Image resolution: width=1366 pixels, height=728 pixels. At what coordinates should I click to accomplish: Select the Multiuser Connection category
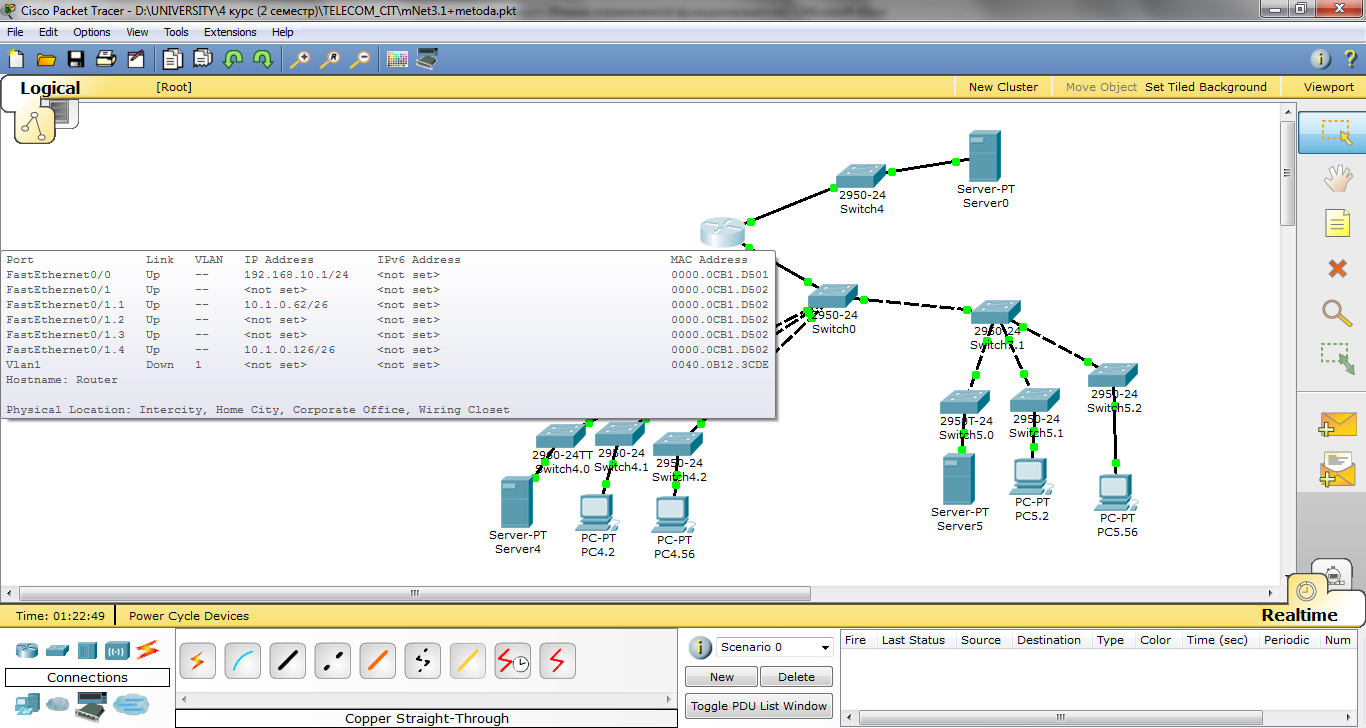click(x=131, y=704)
